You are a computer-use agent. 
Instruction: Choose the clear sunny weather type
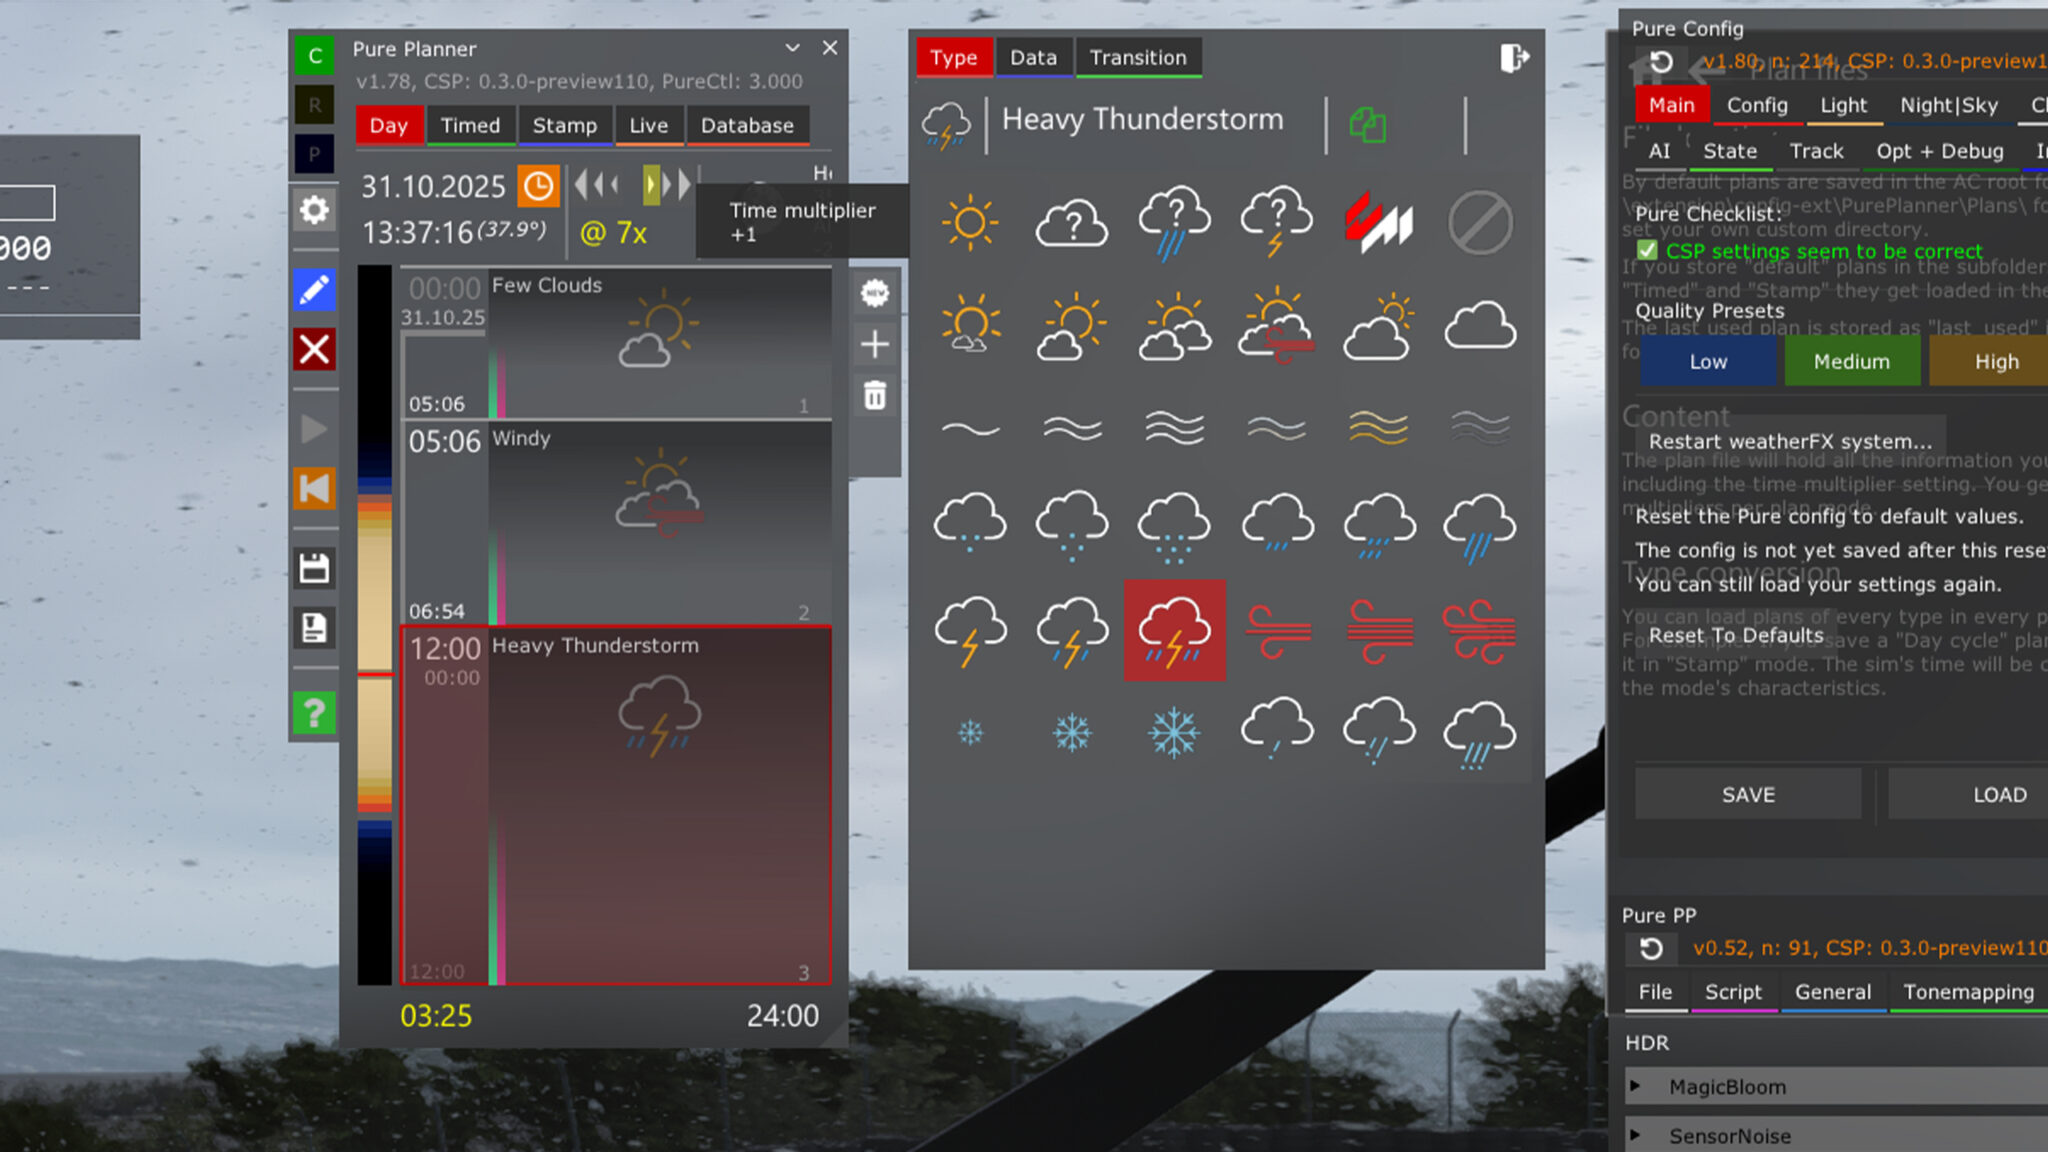coord(968,225)
